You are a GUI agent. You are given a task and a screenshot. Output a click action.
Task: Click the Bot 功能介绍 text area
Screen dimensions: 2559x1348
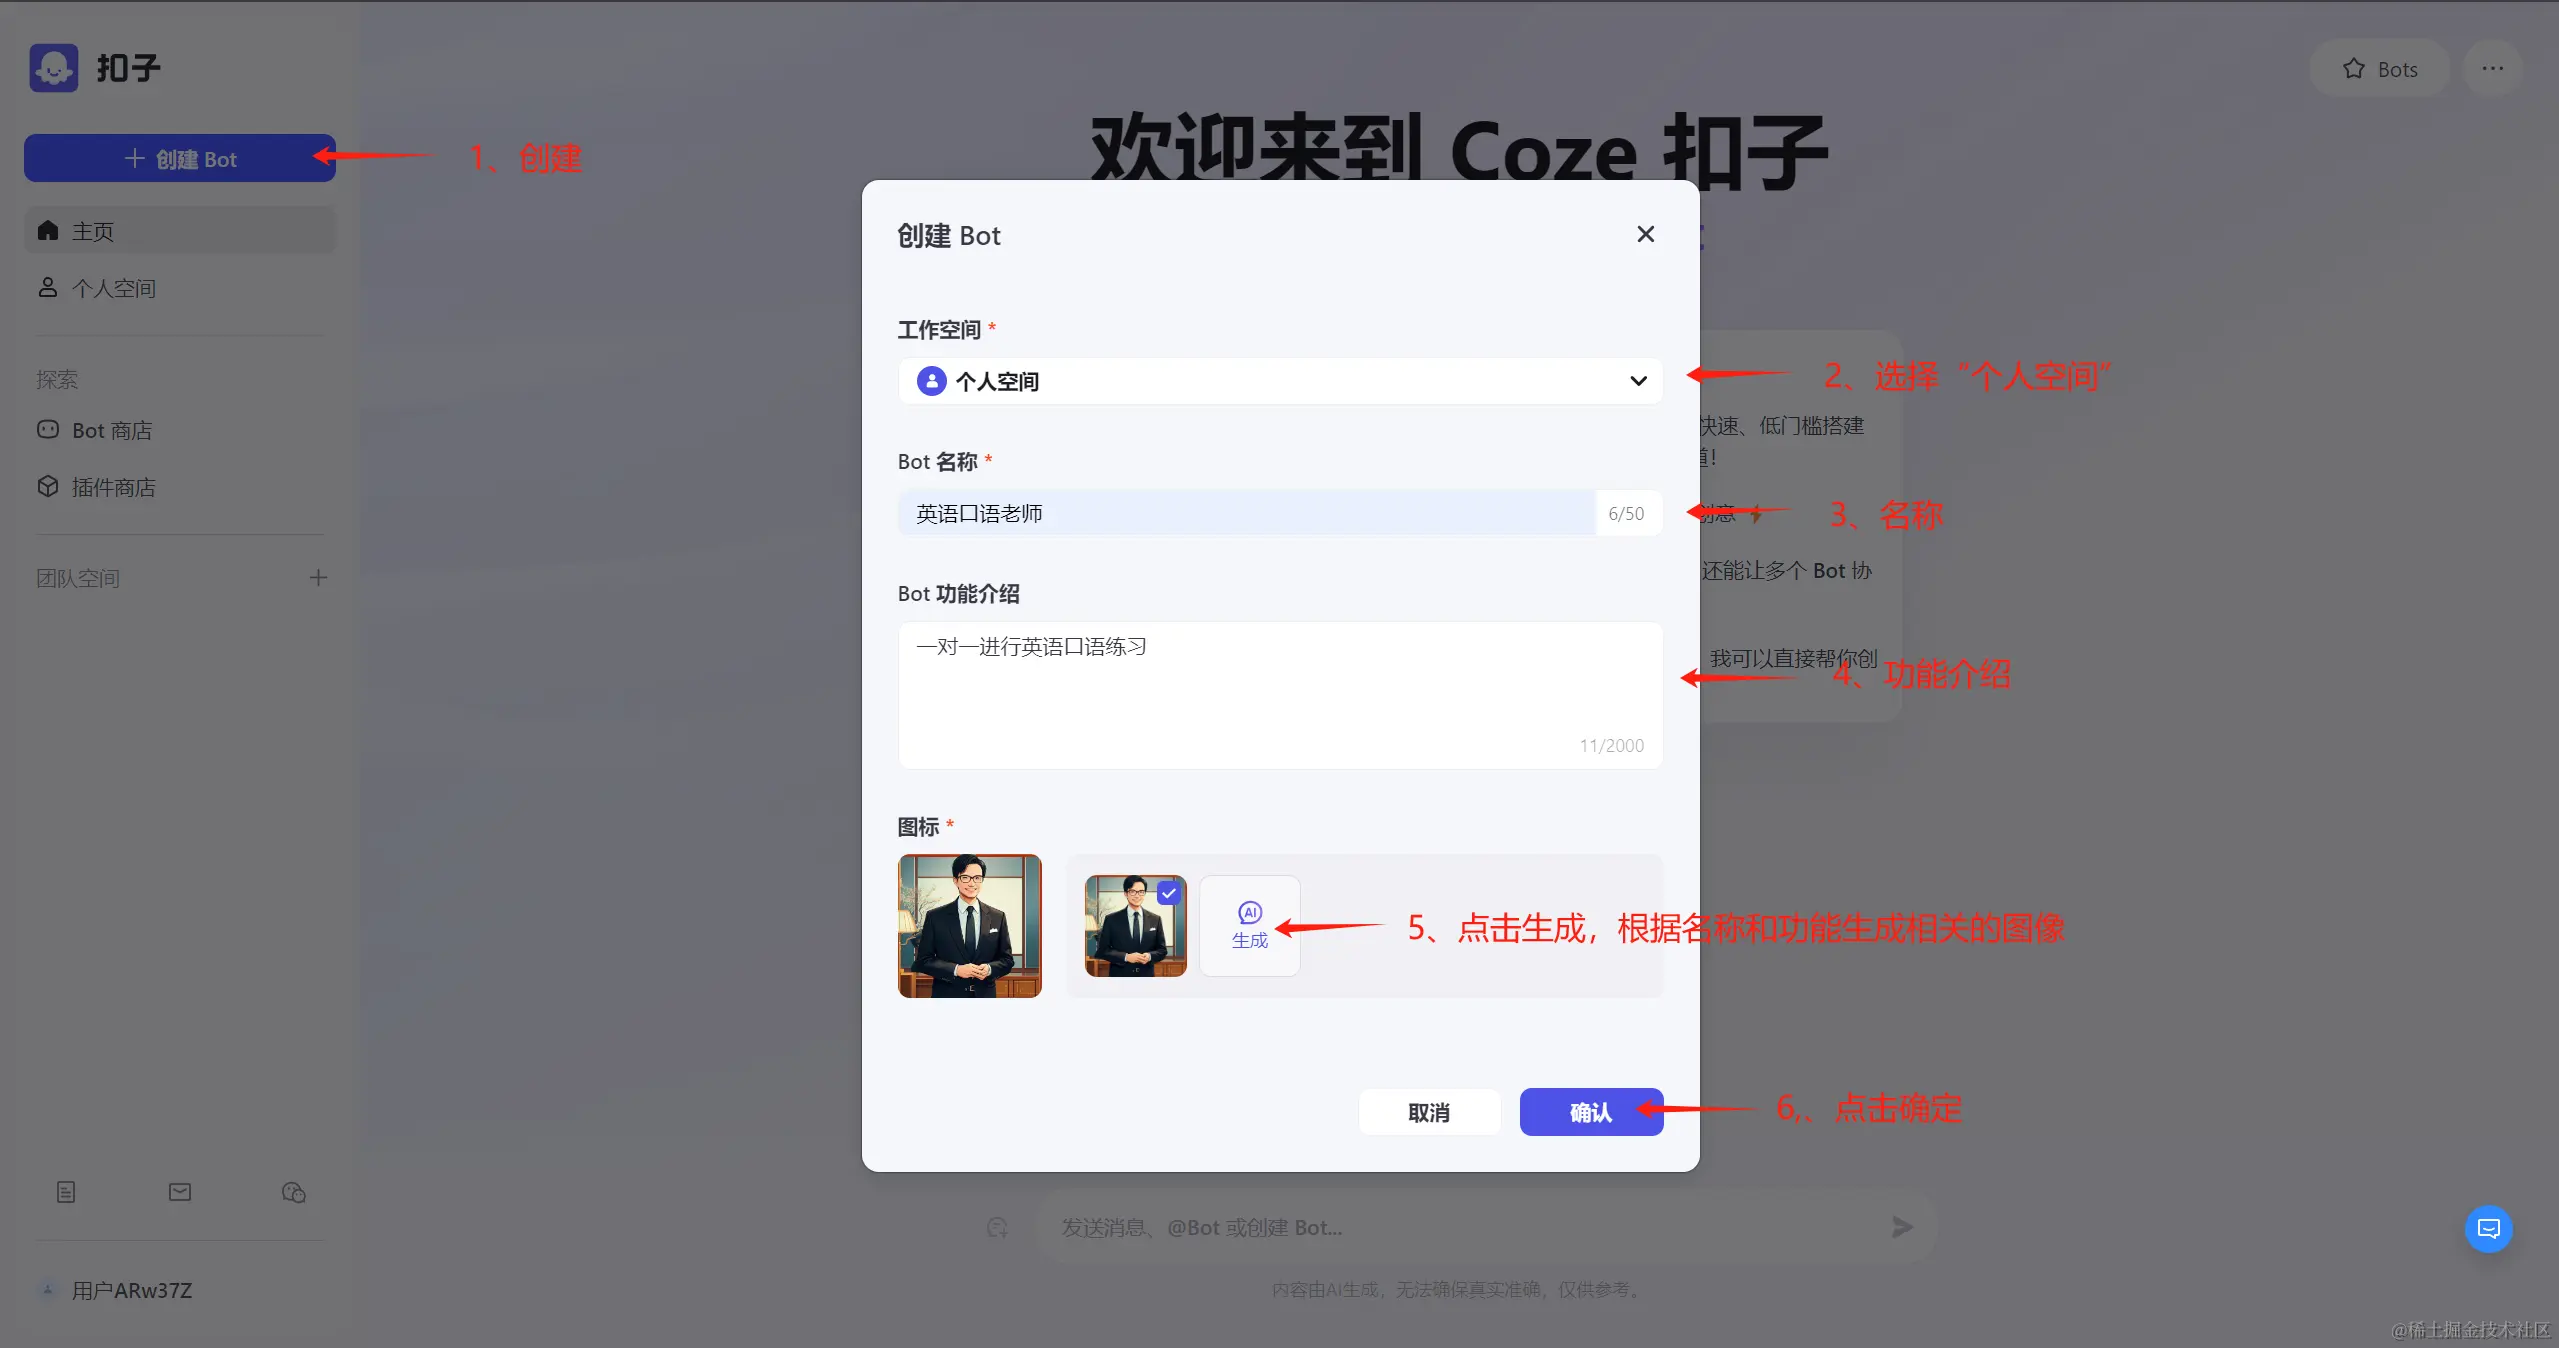1280,695
